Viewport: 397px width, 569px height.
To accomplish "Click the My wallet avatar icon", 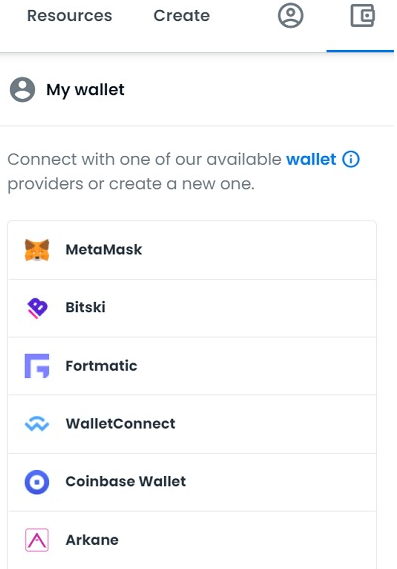I will pyautogui.click(x=22, y=90).
